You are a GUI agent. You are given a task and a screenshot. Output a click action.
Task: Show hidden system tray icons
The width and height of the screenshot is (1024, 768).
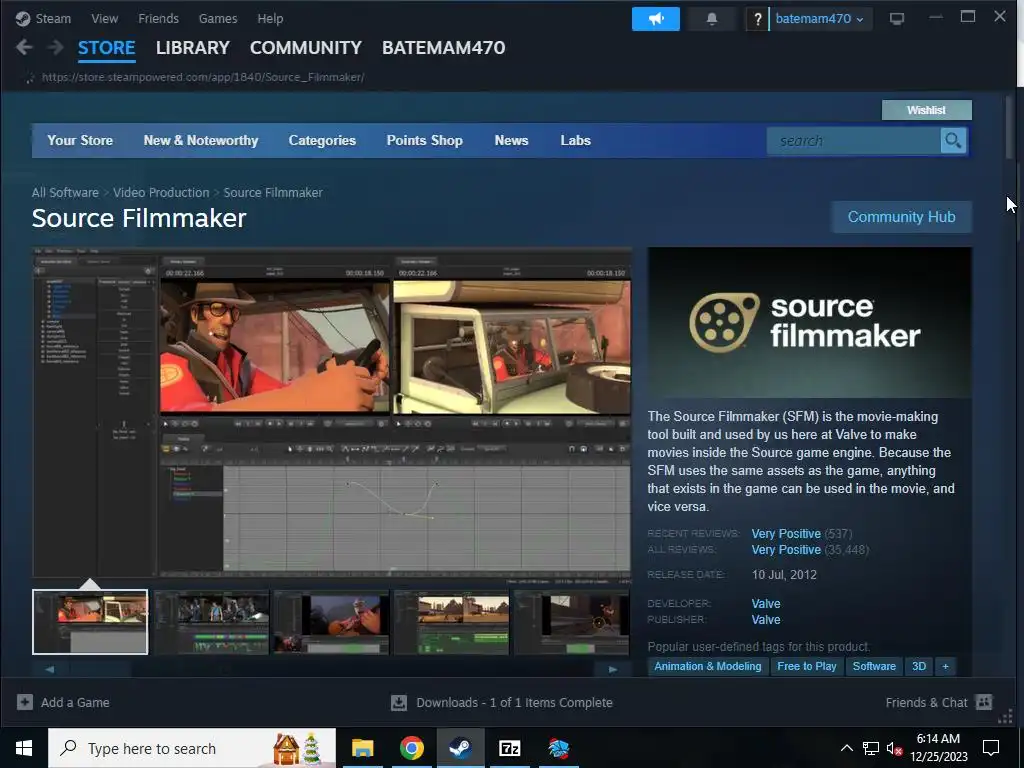[846, 748]
